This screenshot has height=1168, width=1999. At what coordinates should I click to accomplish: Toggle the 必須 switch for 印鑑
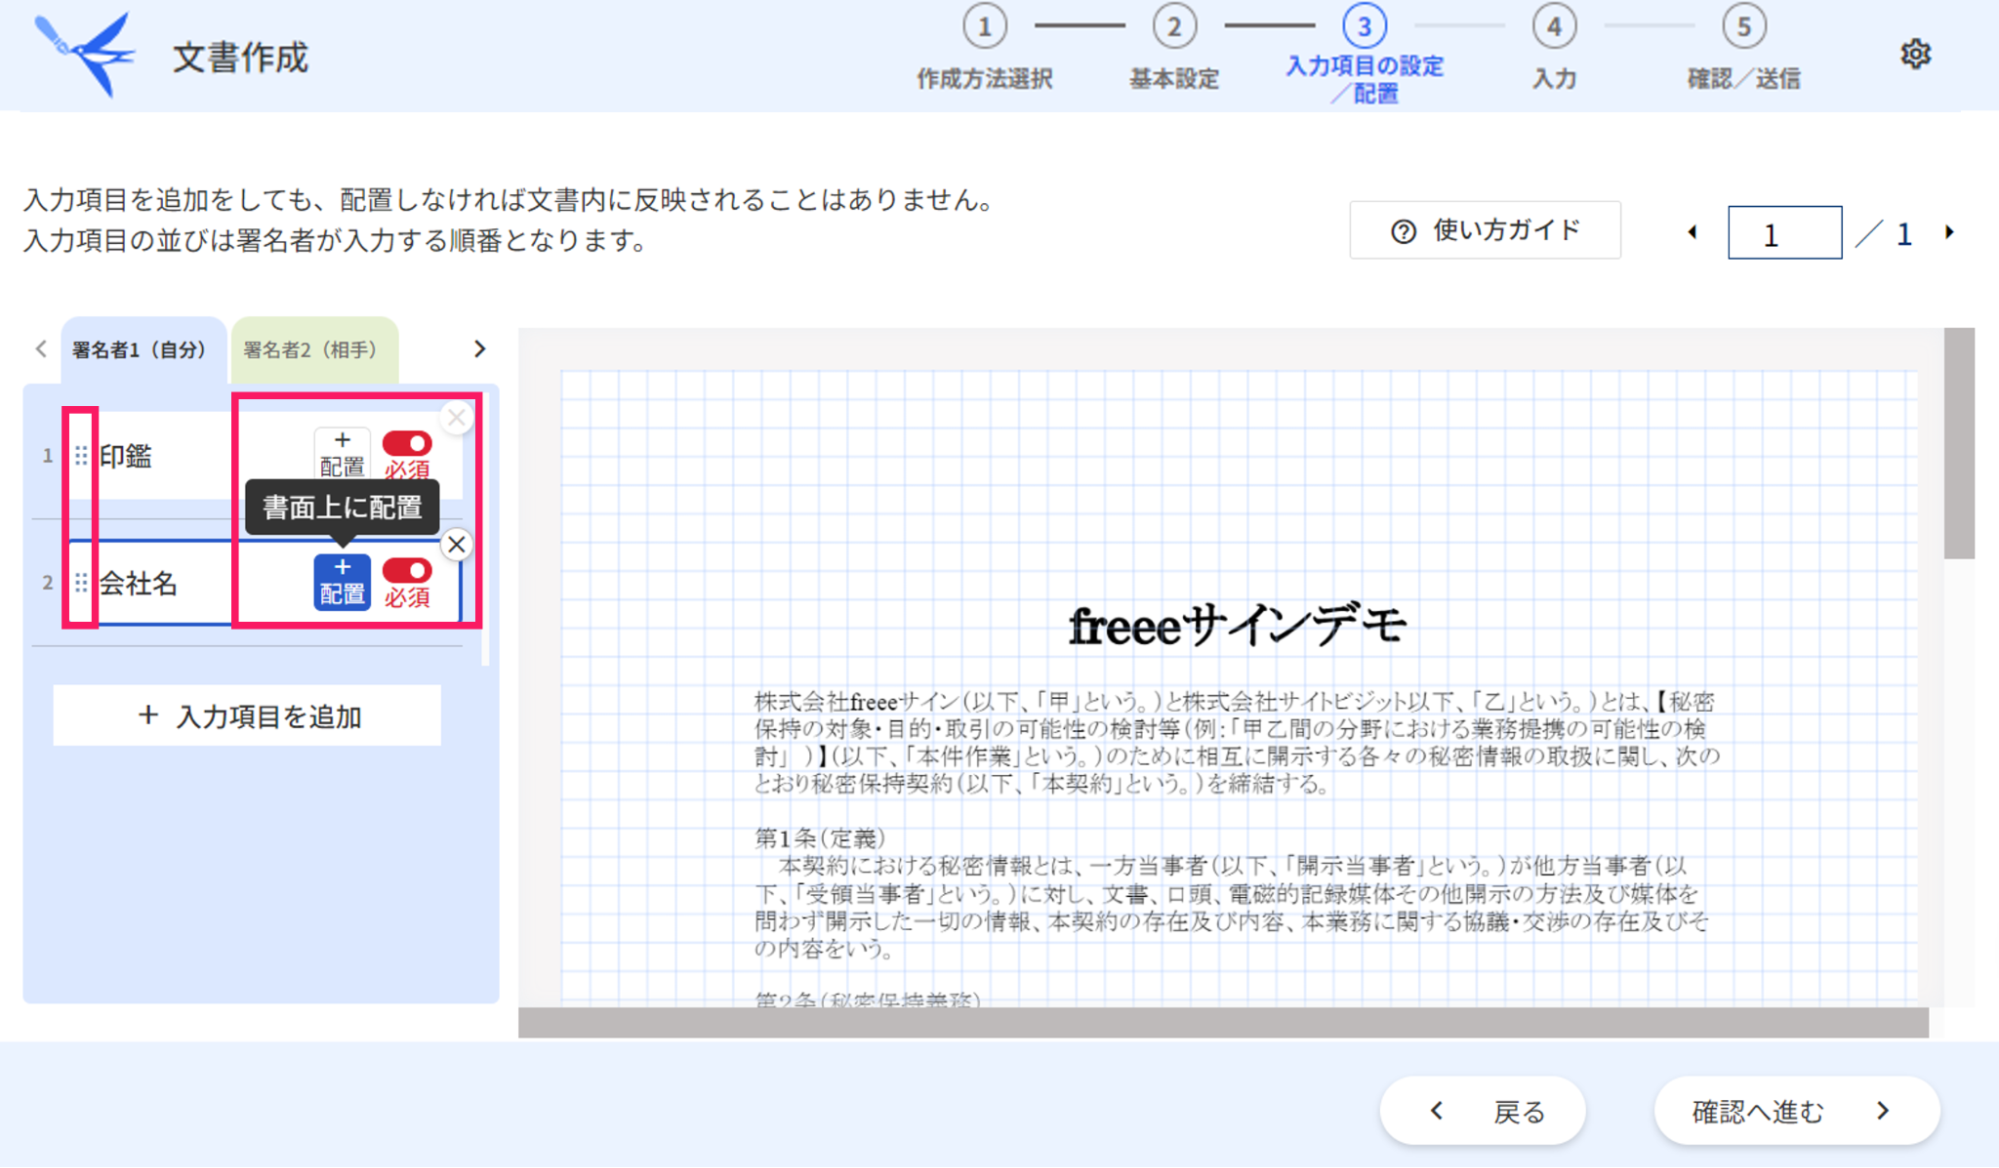tap(407, 443)
